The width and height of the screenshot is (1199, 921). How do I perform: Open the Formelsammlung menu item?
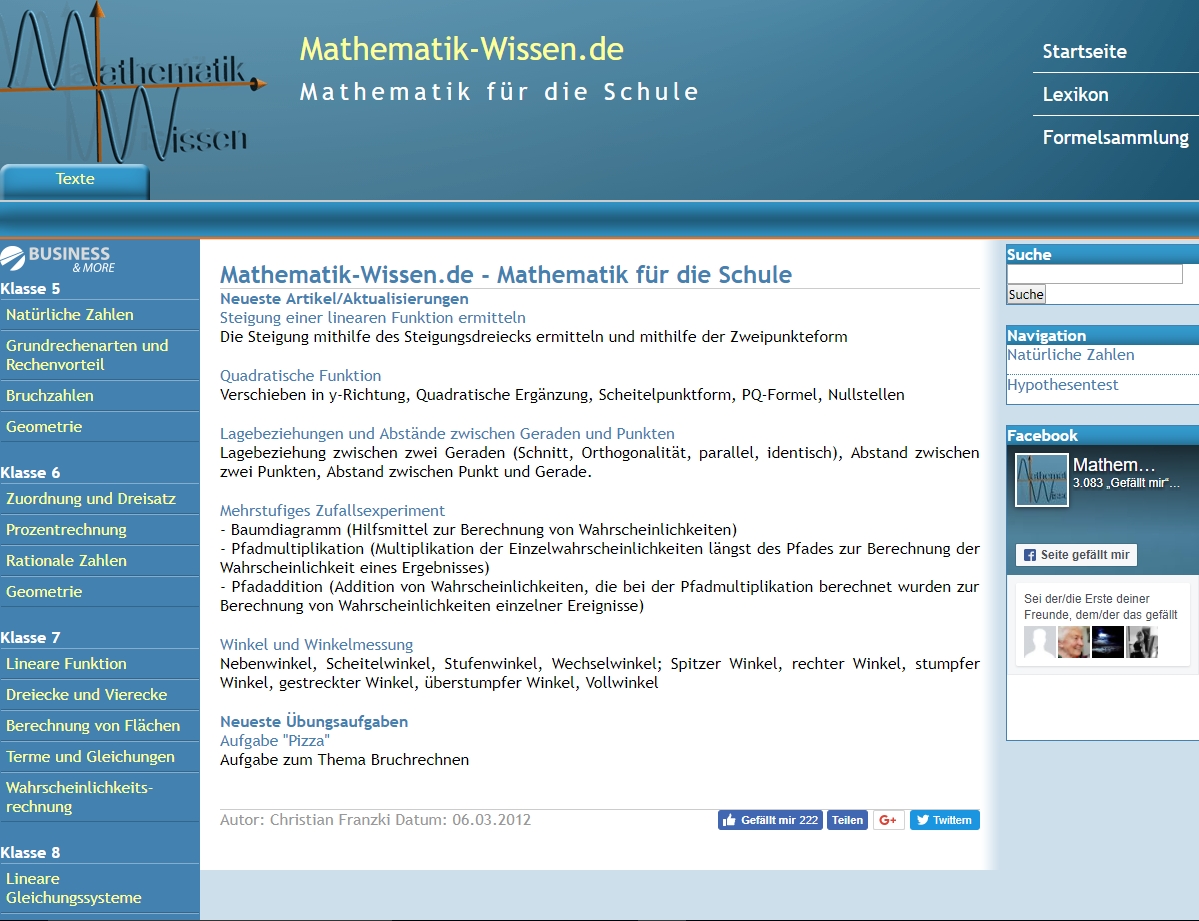(x=1116, y=137)
